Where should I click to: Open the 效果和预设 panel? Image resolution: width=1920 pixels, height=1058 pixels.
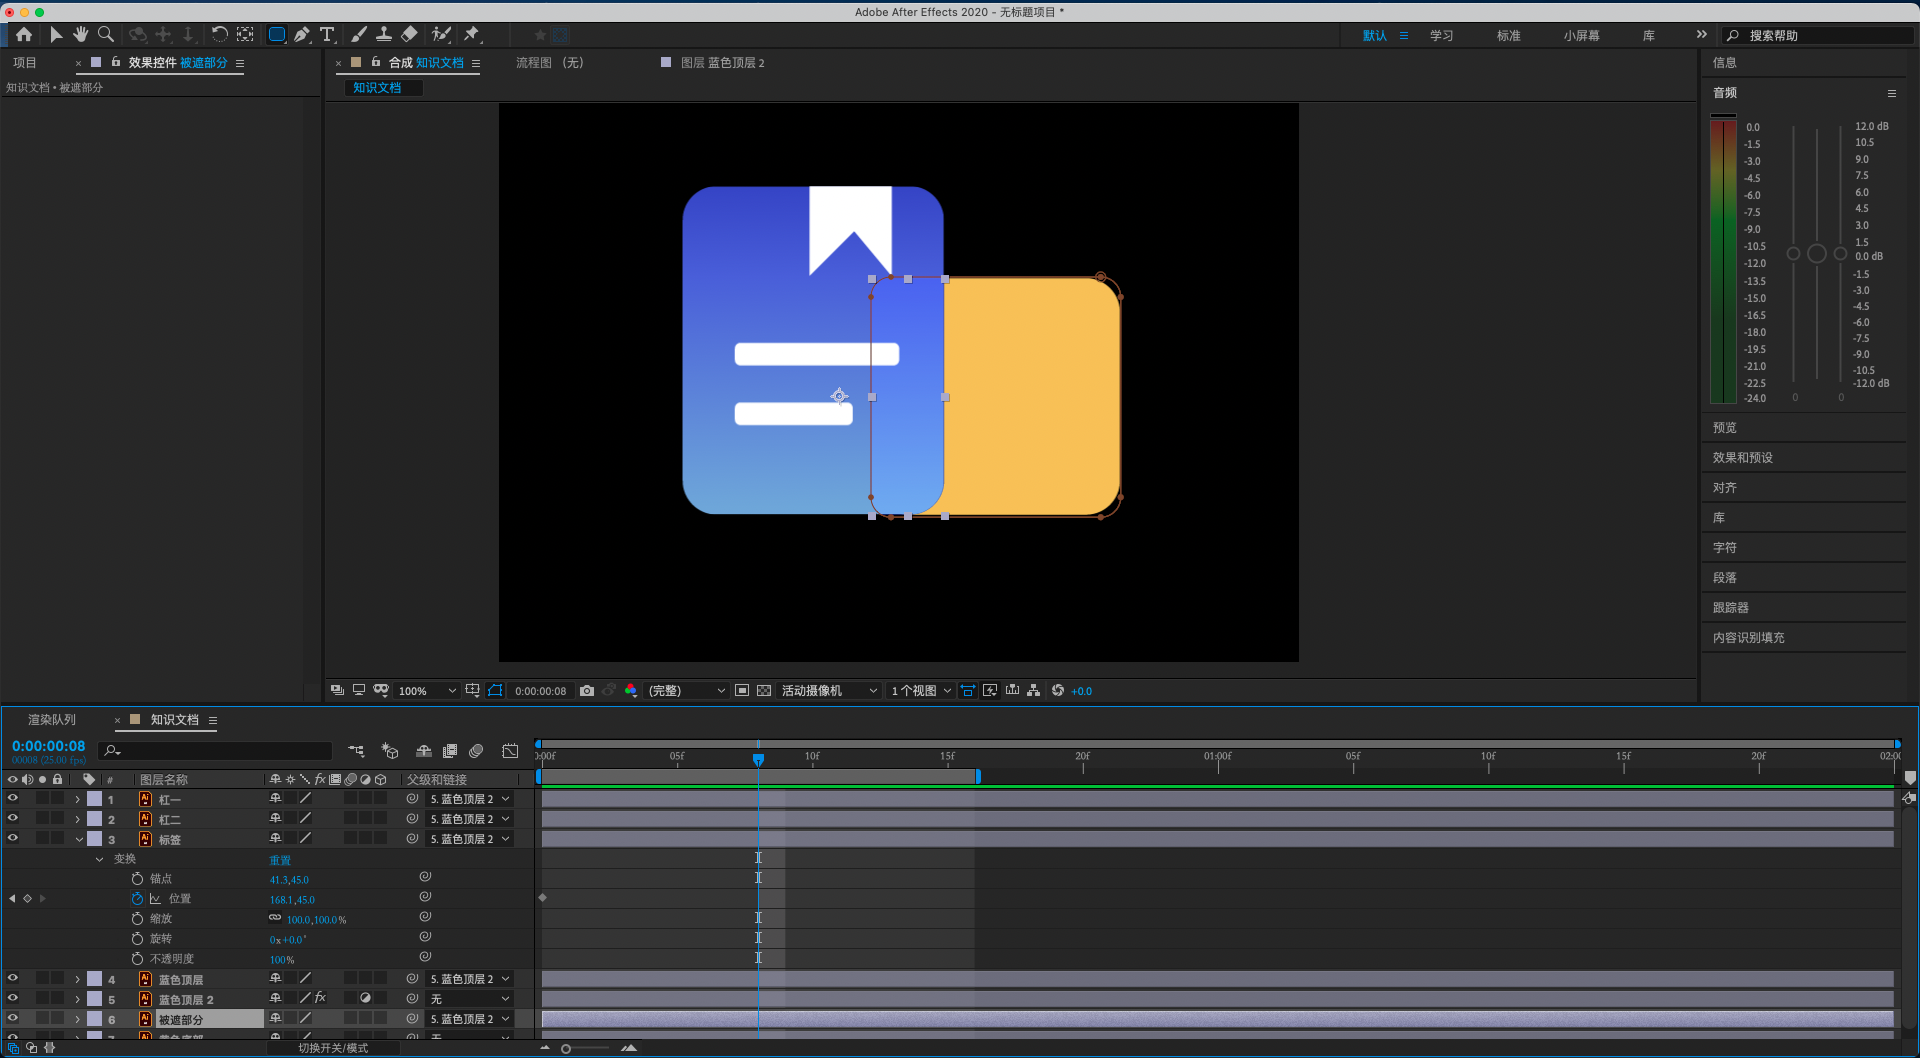(1743, 458)
